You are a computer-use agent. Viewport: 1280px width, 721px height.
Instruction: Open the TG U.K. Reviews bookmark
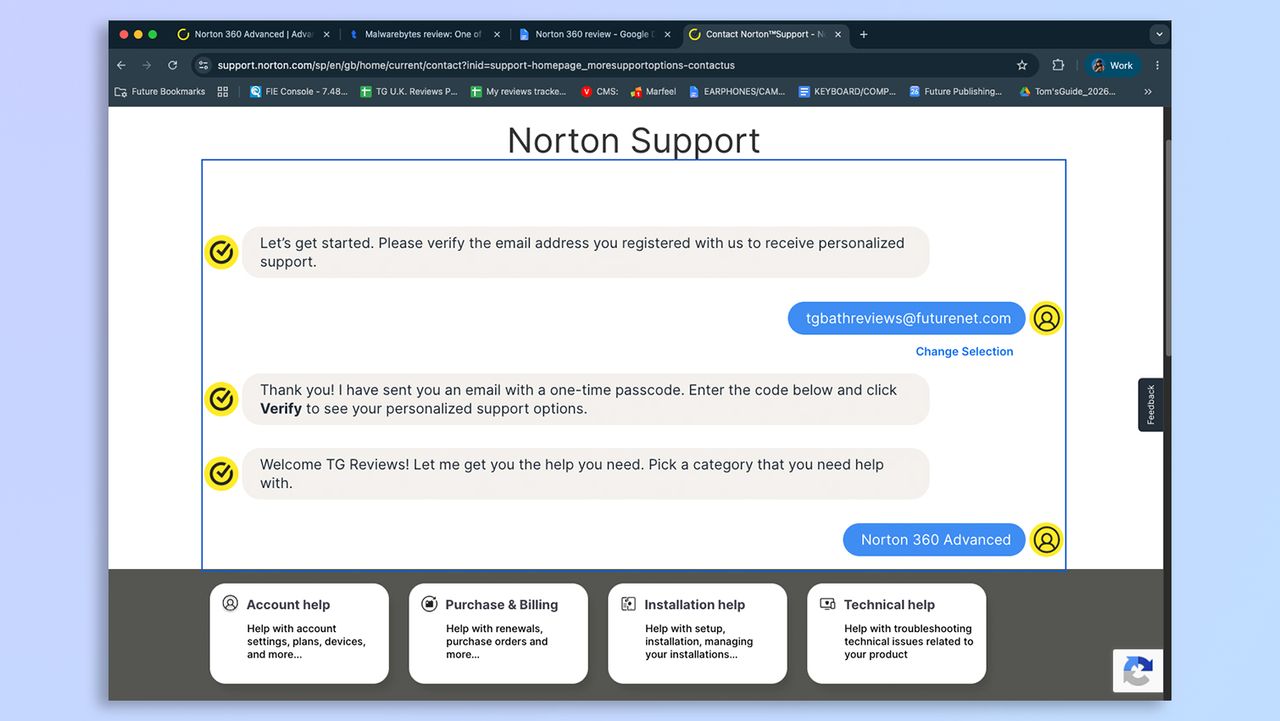coord(409,91)
